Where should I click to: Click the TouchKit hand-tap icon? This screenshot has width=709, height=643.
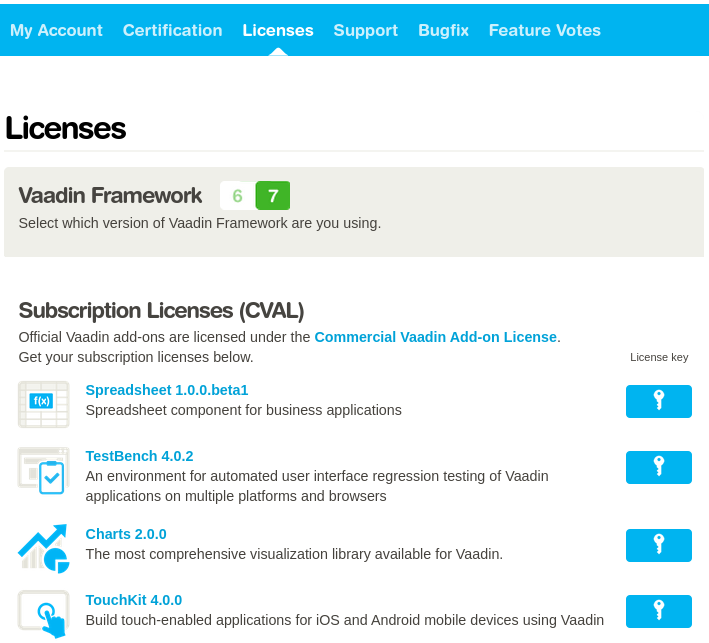43,614
